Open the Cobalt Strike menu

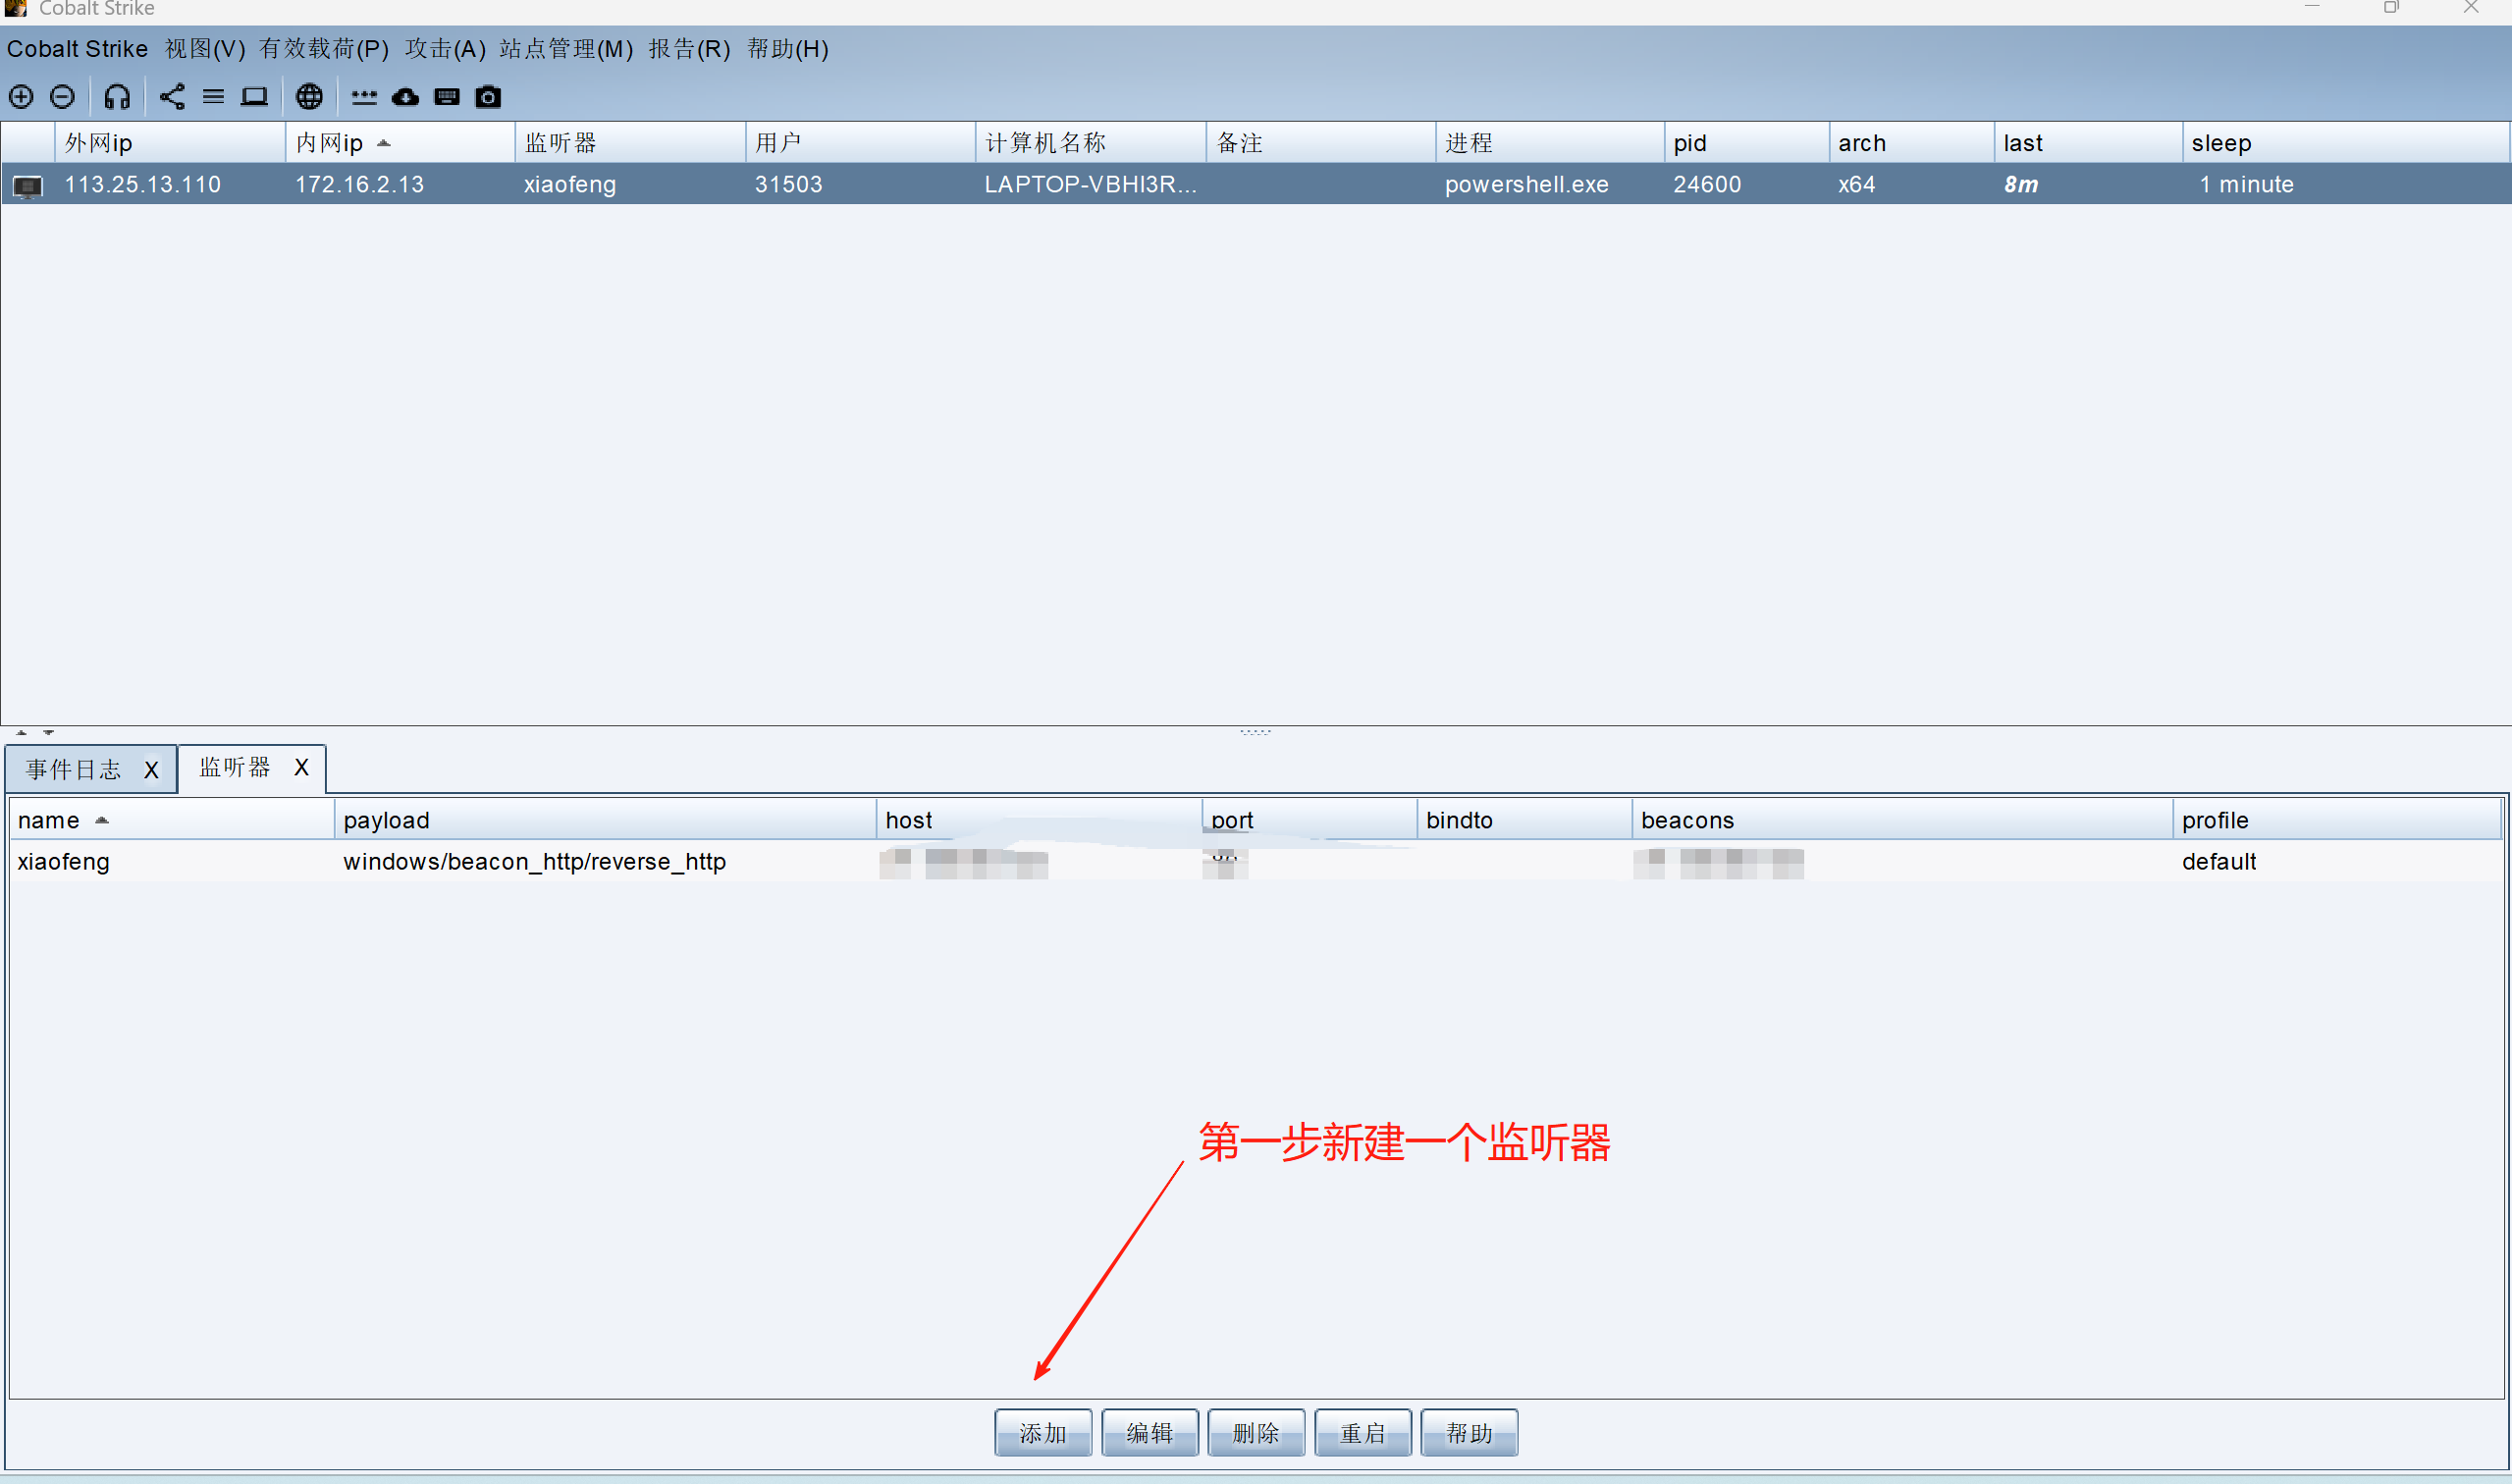[77, 49]
